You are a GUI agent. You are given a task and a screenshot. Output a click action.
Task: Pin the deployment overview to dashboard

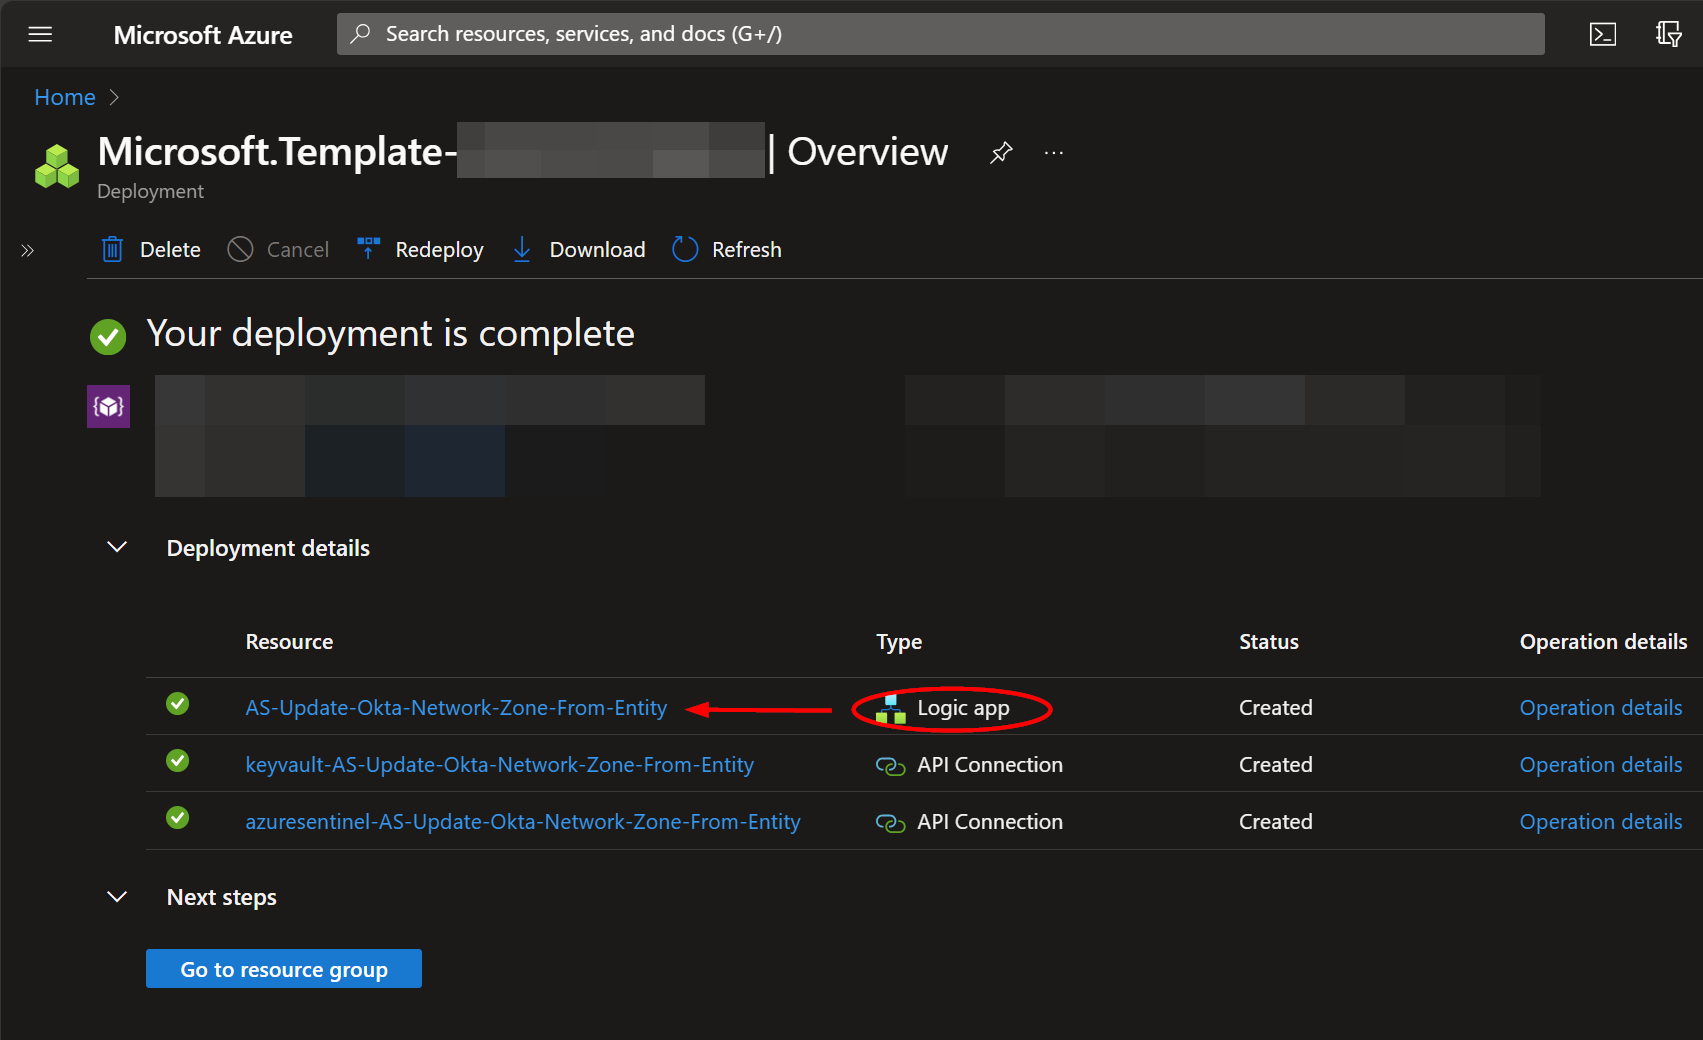[1001, 152]
